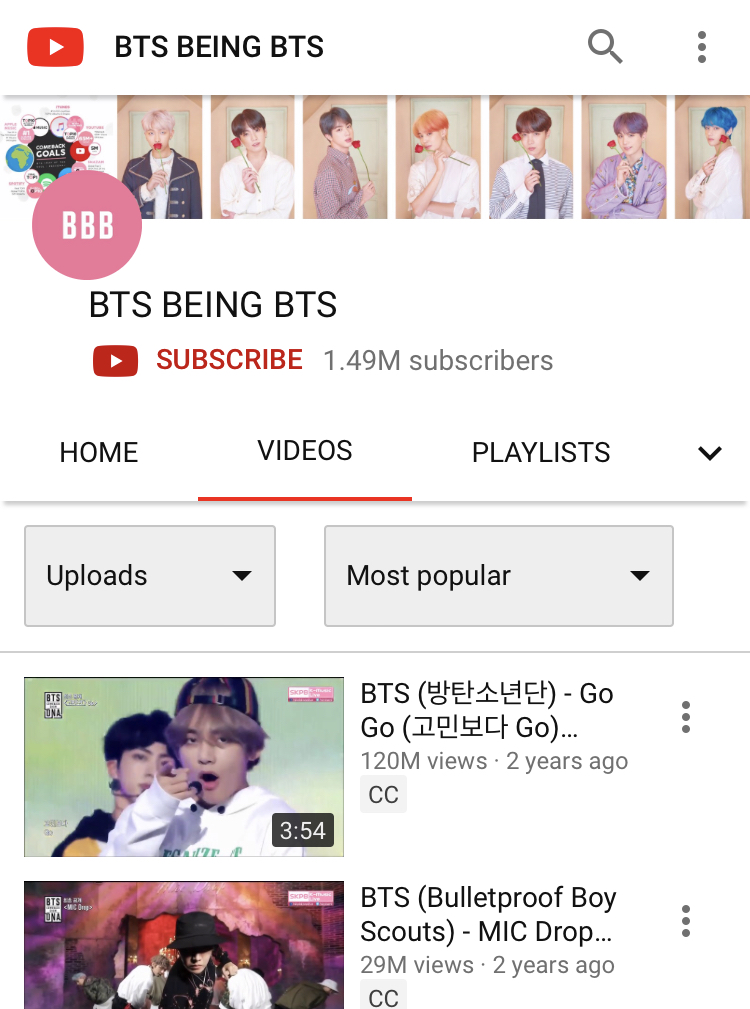This screenshot has width=750, height=1009.
Task: Open options for the Go Go video
Action: pyautogui.click(x=686, y=717)
